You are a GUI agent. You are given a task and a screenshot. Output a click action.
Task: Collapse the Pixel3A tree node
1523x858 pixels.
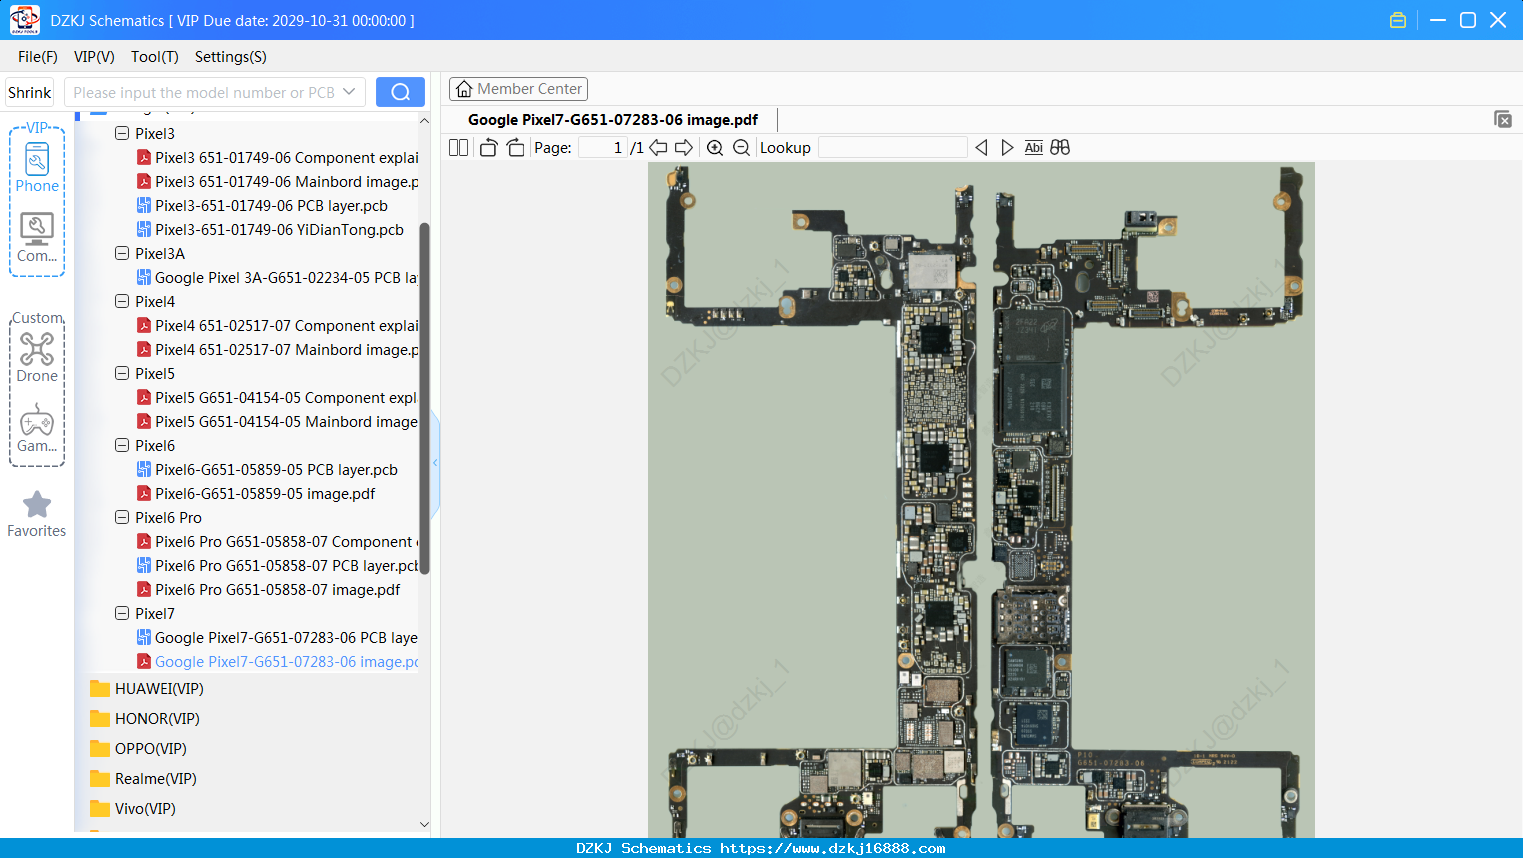(122, 253)
